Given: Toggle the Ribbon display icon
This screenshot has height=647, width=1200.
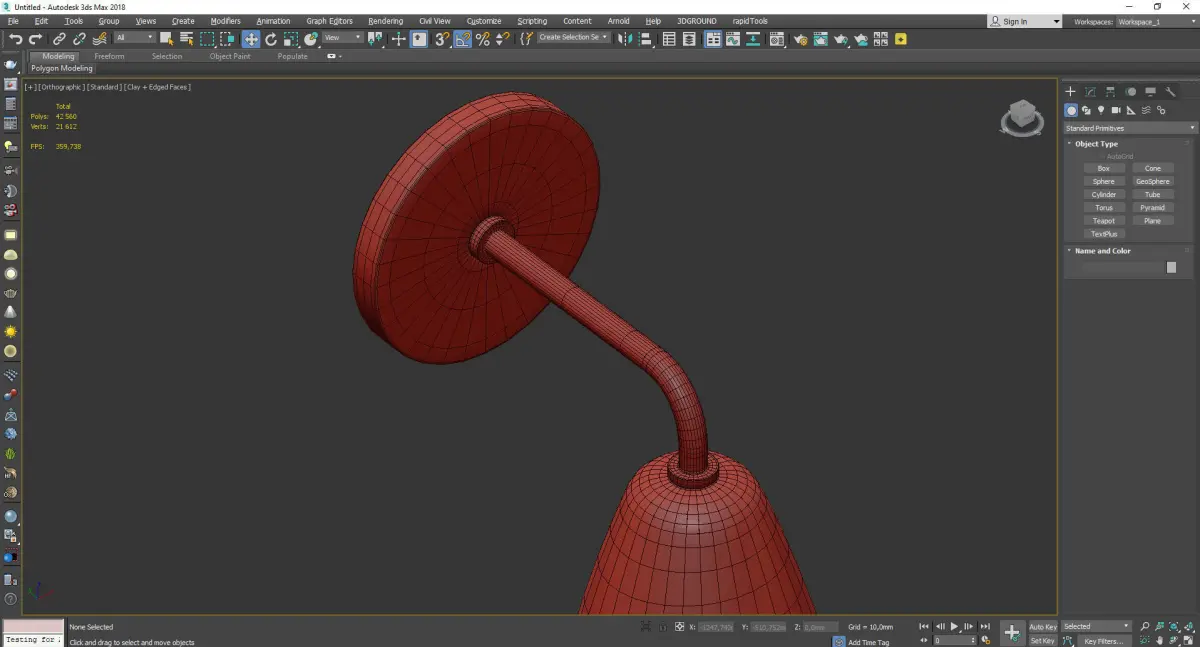Looking at the screenshot, I should [x=714, y=39].
